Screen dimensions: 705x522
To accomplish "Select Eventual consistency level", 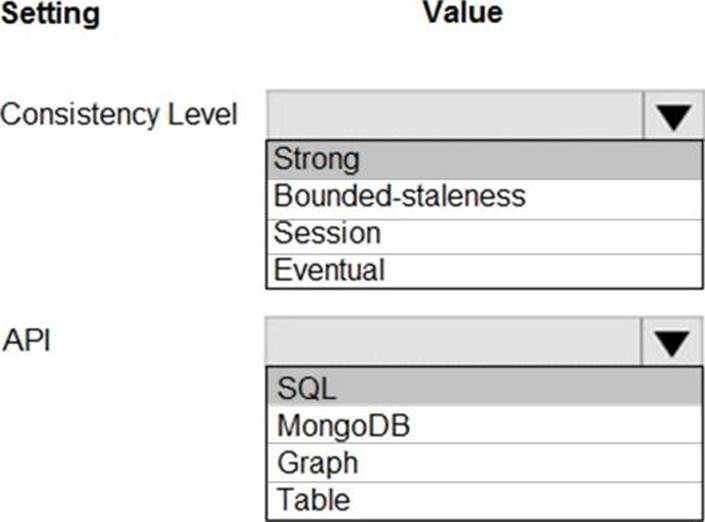I will pyautogui.click(x=484, y=270).
